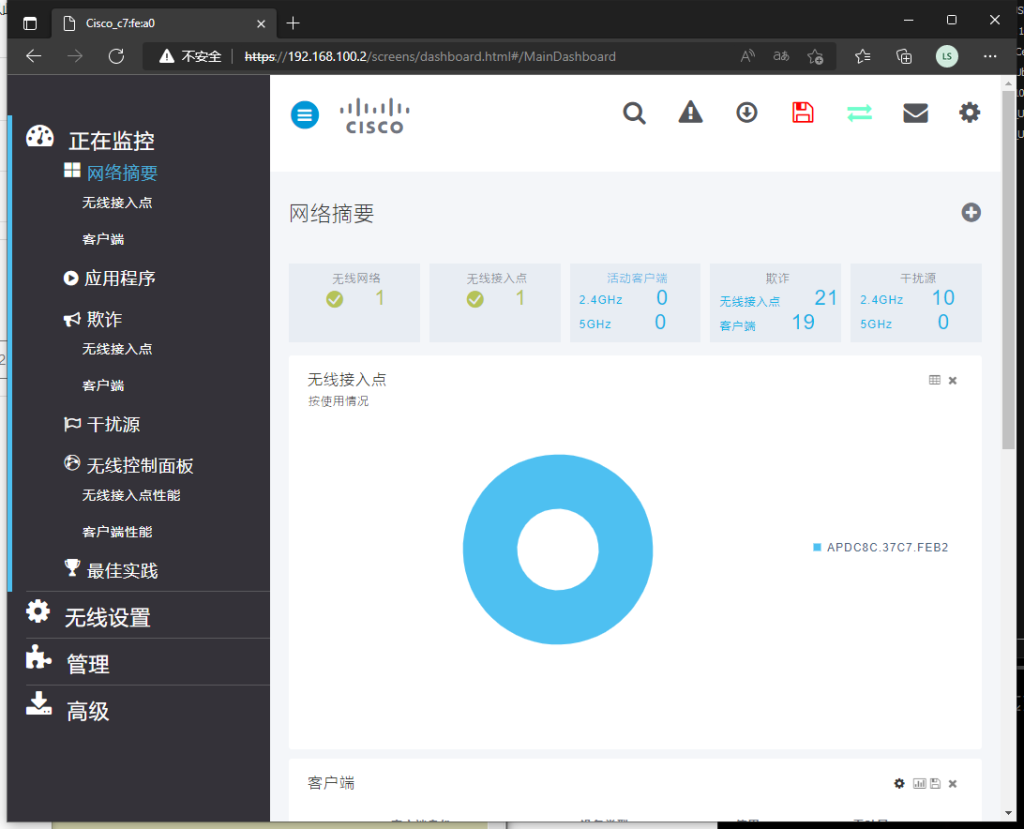Open the search magnifier icon
1024x829 pixels.
635,113
